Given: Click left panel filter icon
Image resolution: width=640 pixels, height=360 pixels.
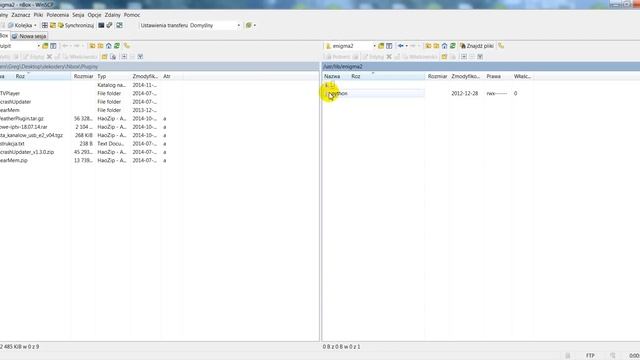Looking at the screenshot, I should [x=53, y=46].
